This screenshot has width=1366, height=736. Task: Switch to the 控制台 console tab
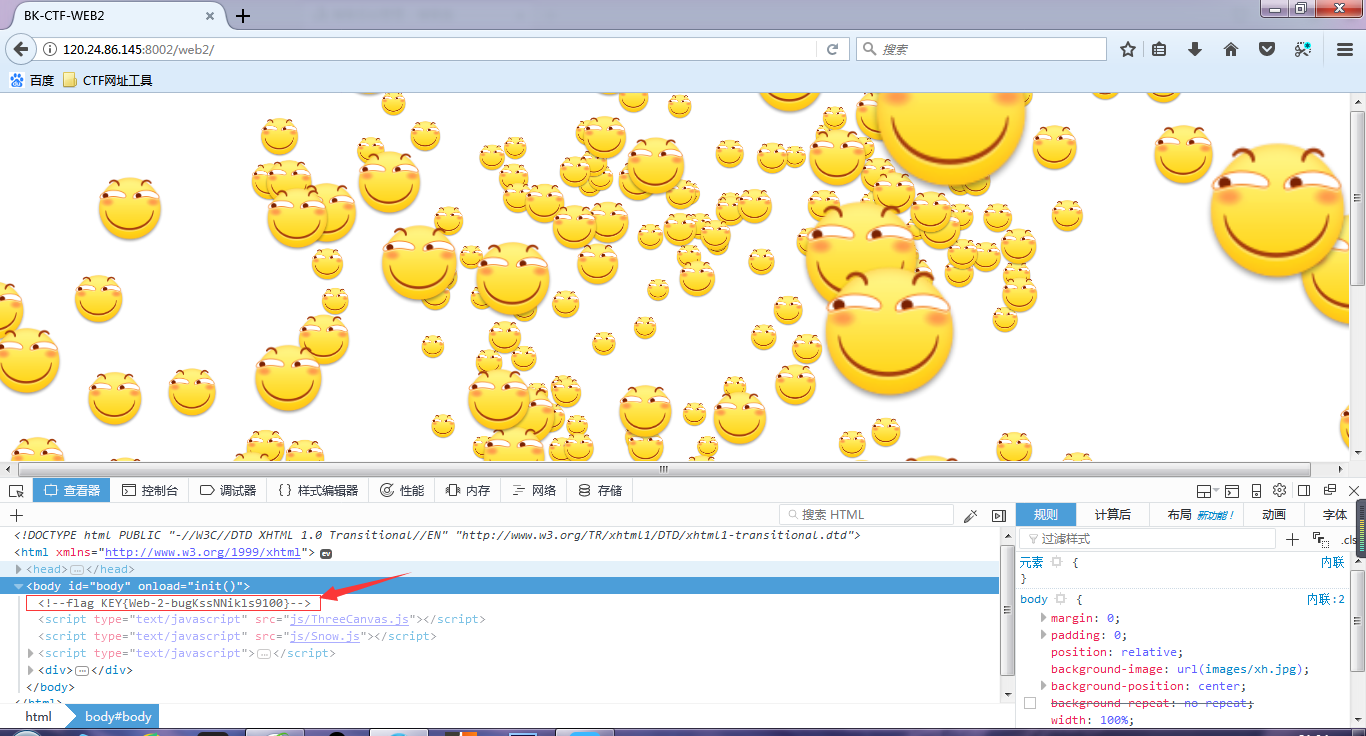tap(150, 490)
